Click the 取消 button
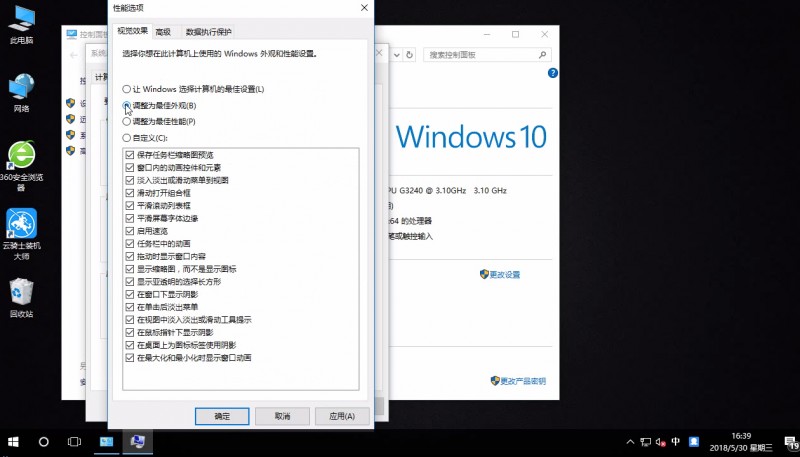This screenshot has width=800, height=457. point(282,416)
